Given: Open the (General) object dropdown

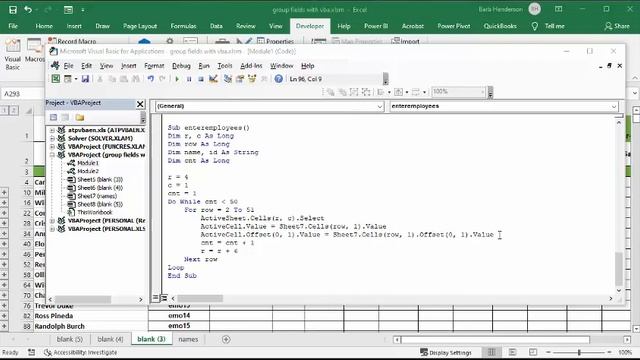Looking at the screenshot, I should 380,106.
